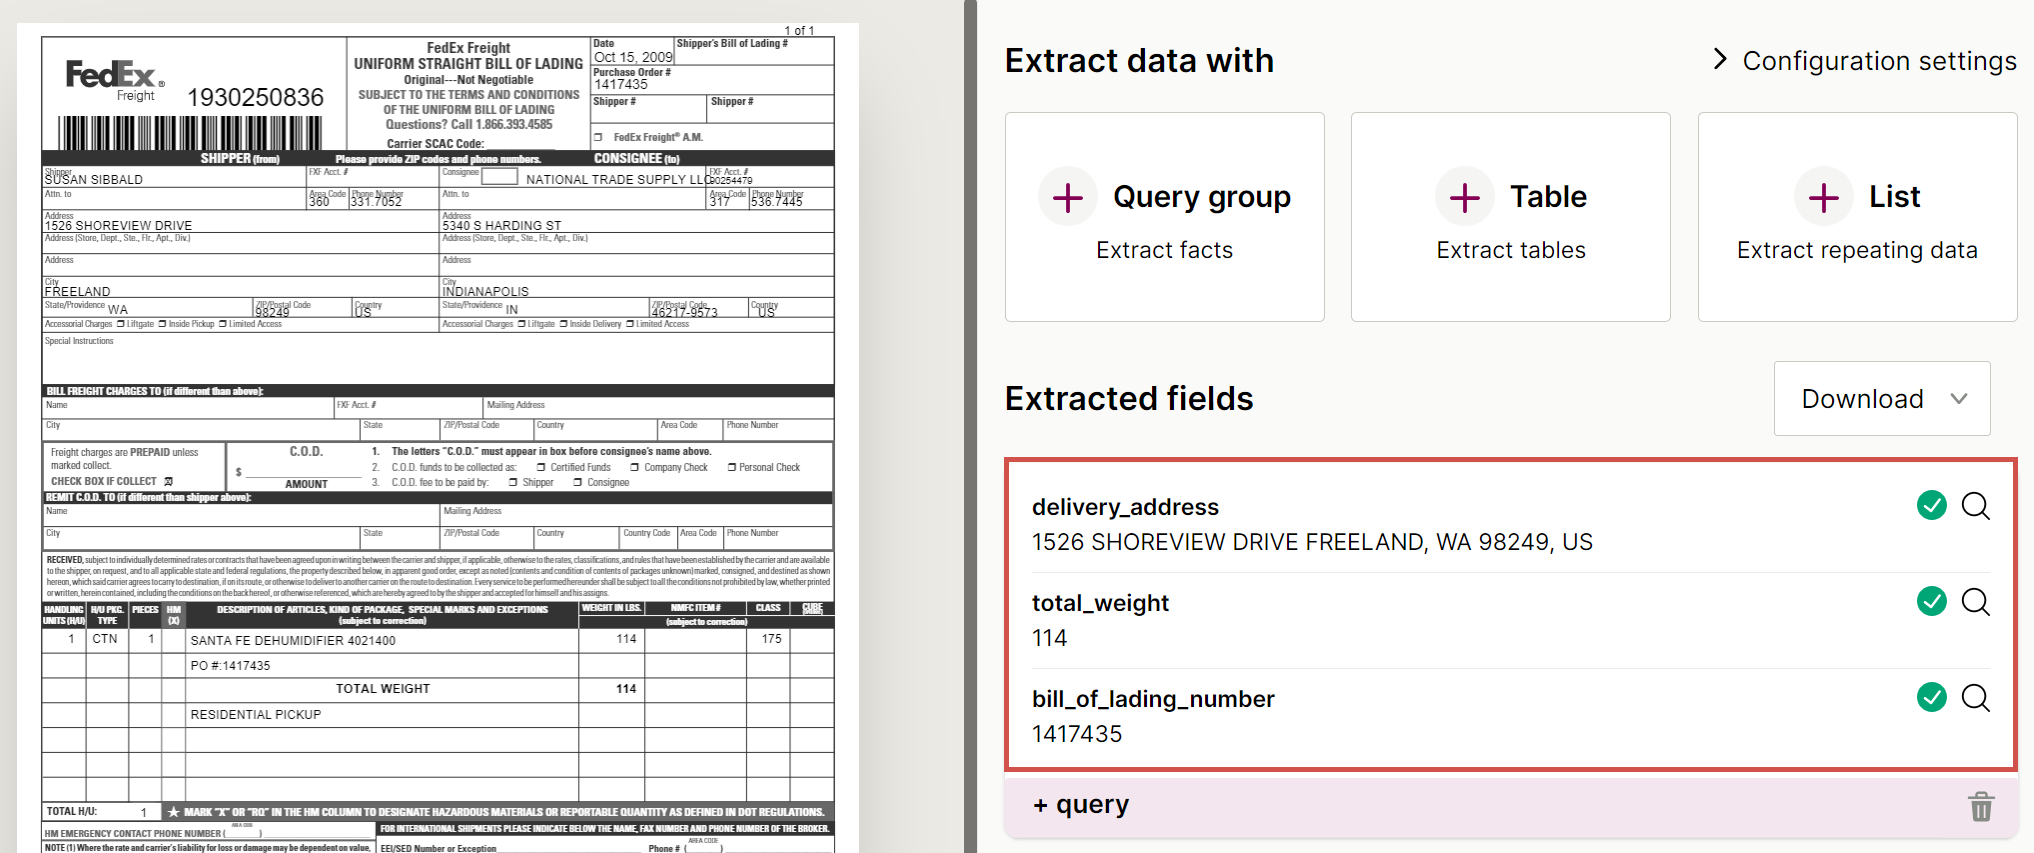This screenshot has width=2034, height=853.
Task: Toggle the CHECK BOX IF COLLECT checkbox
Action: (x=168, y=481)
